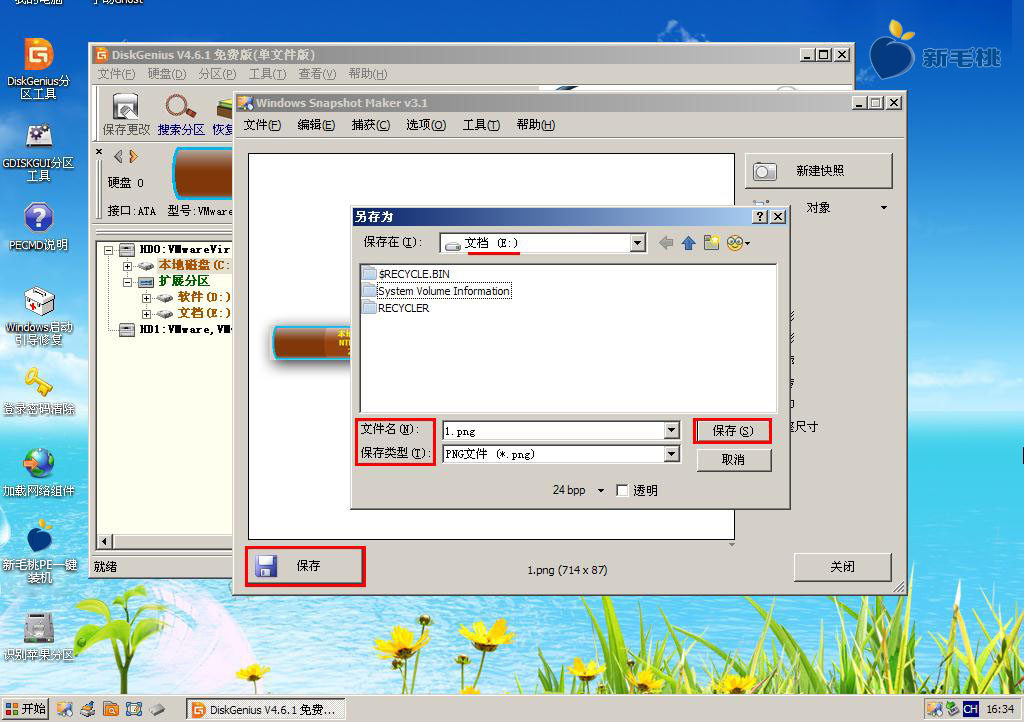The height and width of the screenshot is (722, 1024).
Task: Open 硬盘(D) menu in DiskGenius
Action: tap(167, 74)
